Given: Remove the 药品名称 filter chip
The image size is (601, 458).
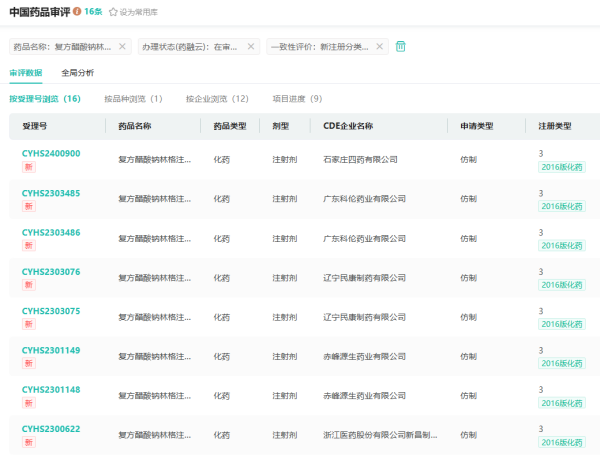Looking at the screenshot, I should coord(122,46).
